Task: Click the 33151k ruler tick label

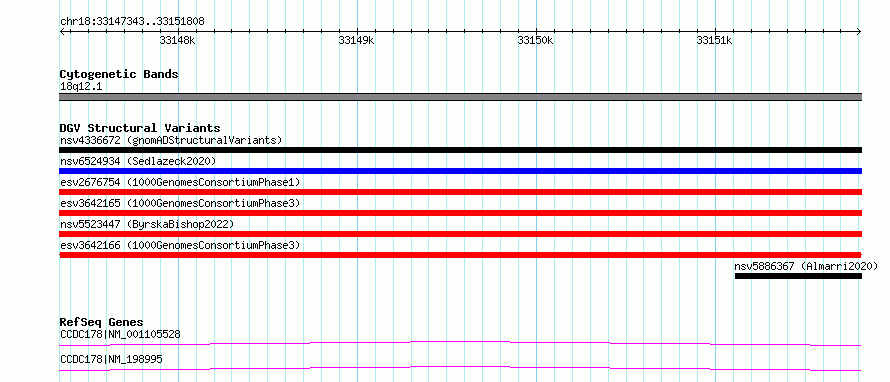Action: (714, 40)
